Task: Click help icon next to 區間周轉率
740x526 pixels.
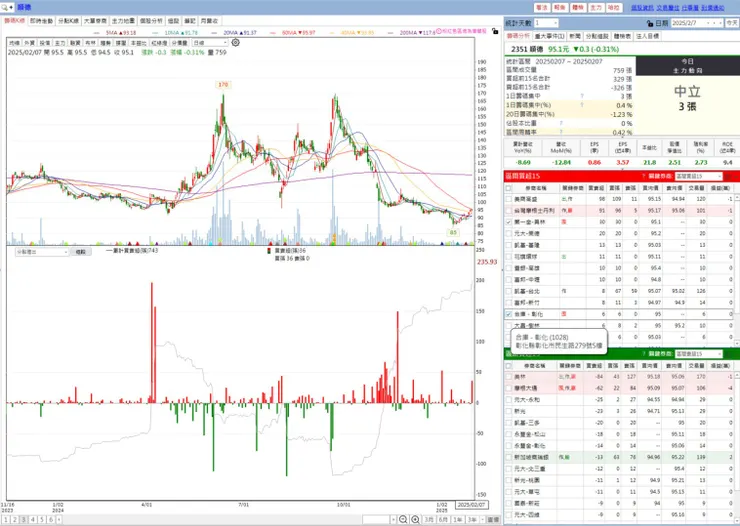Action: coord(561,132)
